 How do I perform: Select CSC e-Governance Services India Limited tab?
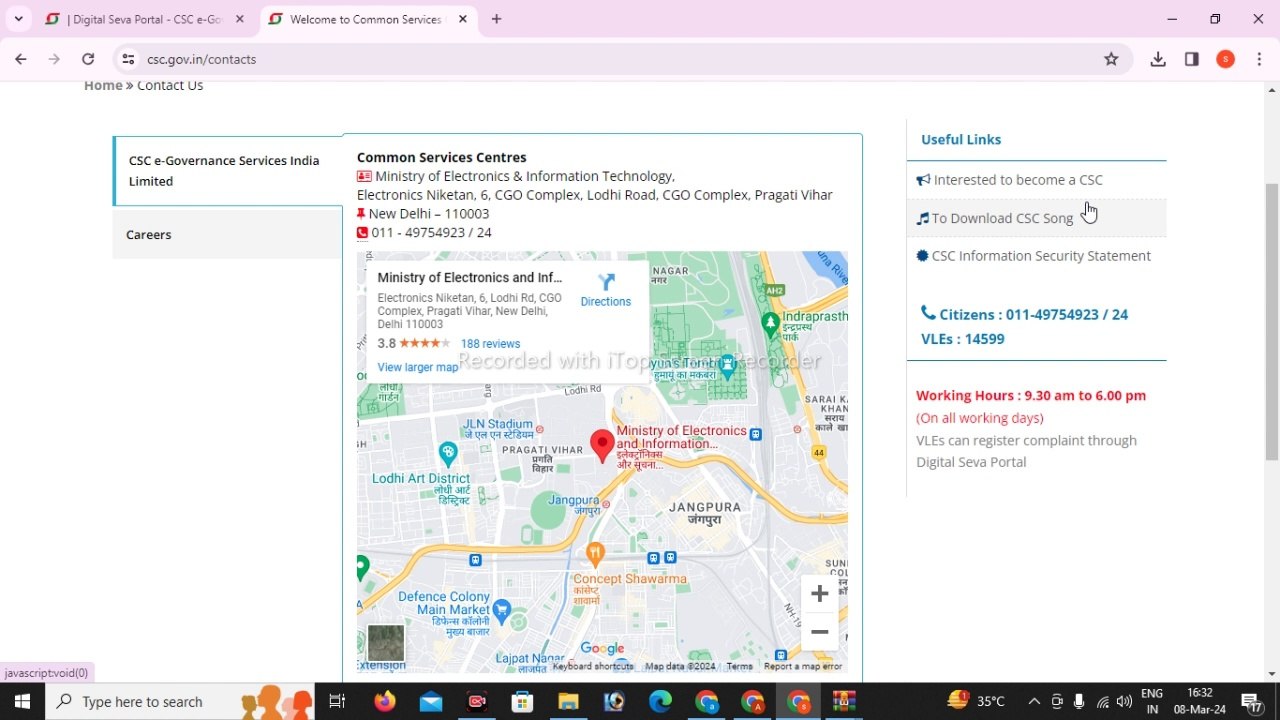(x=228, y=171)
